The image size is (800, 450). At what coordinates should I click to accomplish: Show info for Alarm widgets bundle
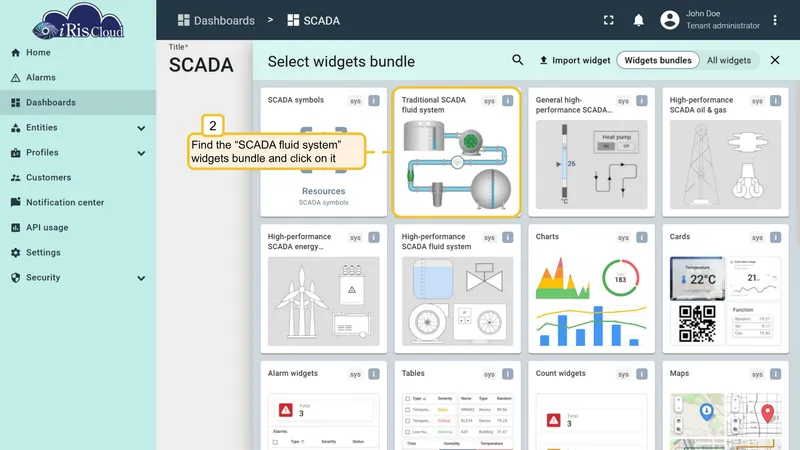(374, 374)
